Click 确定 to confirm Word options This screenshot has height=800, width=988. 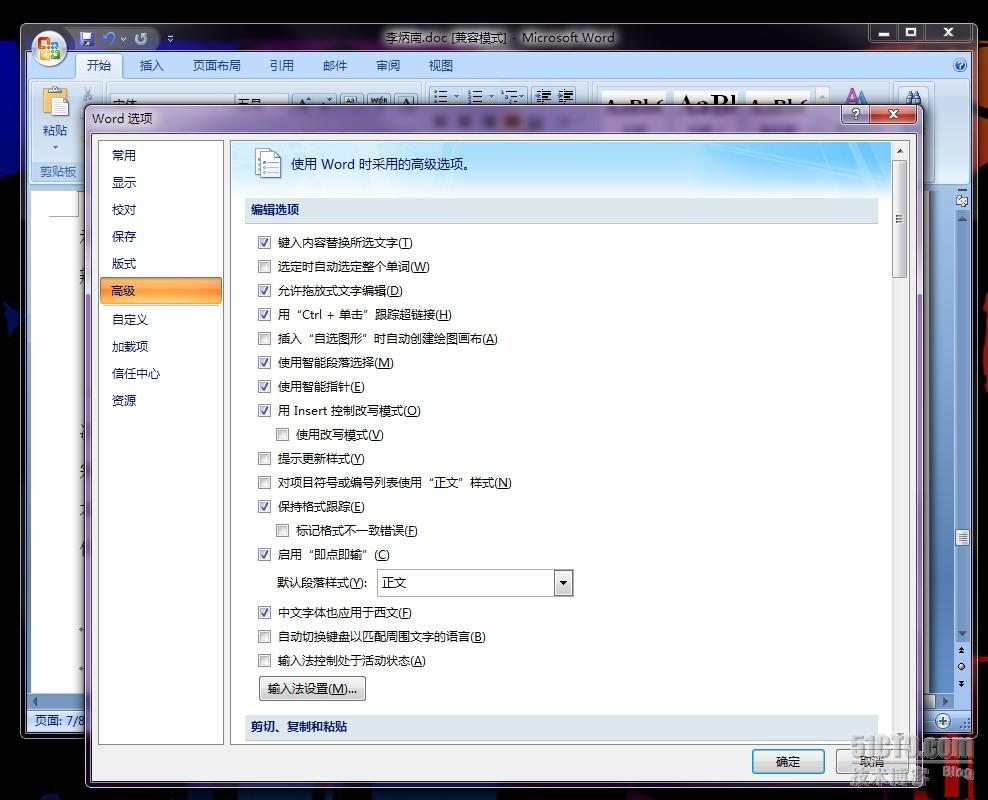788,762
